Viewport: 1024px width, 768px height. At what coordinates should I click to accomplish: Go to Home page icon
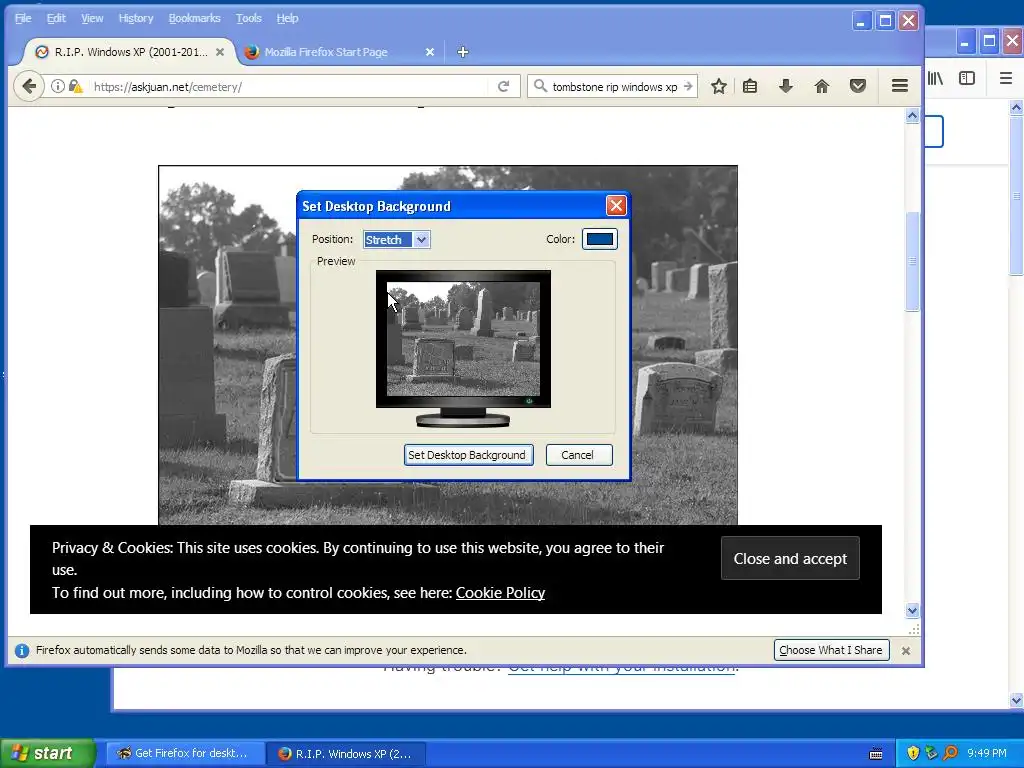pos(822,86)
